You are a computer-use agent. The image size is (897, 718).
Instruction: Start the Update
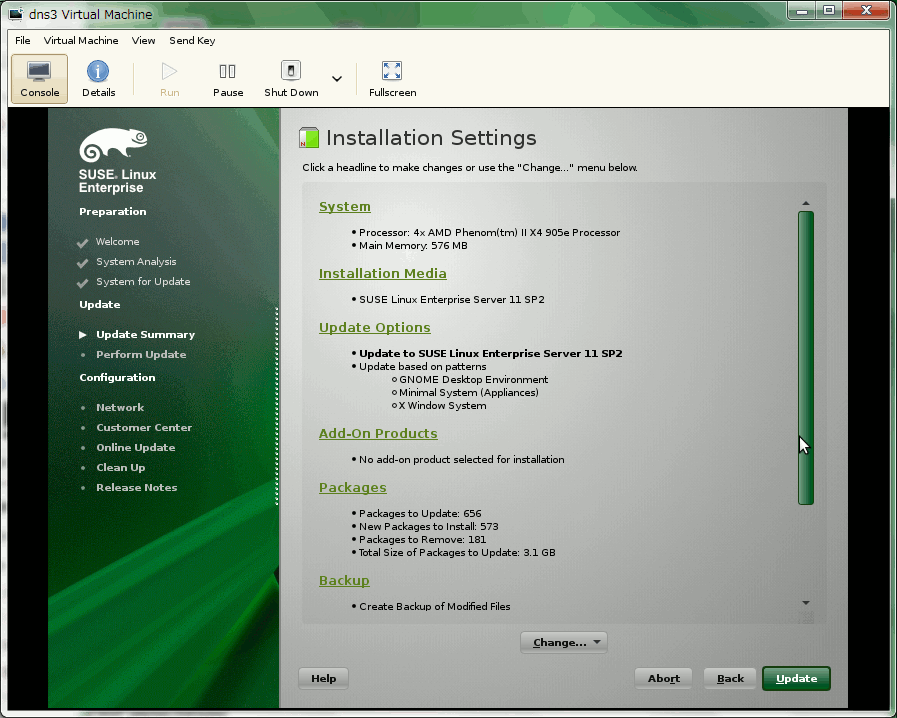(796, 679)
